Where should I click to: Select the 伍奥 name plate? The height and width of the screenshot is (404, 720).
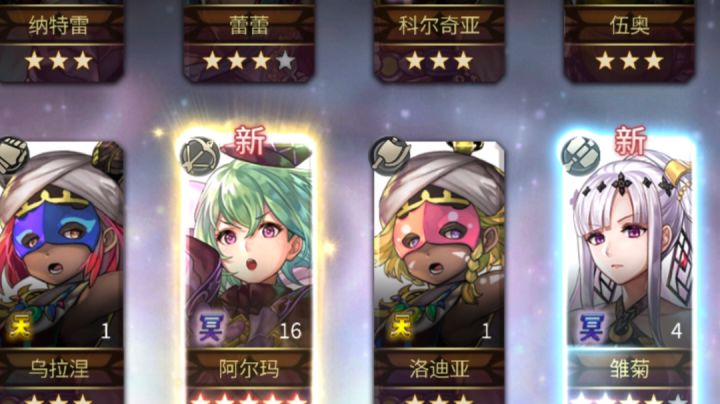(x=630, y=26)
